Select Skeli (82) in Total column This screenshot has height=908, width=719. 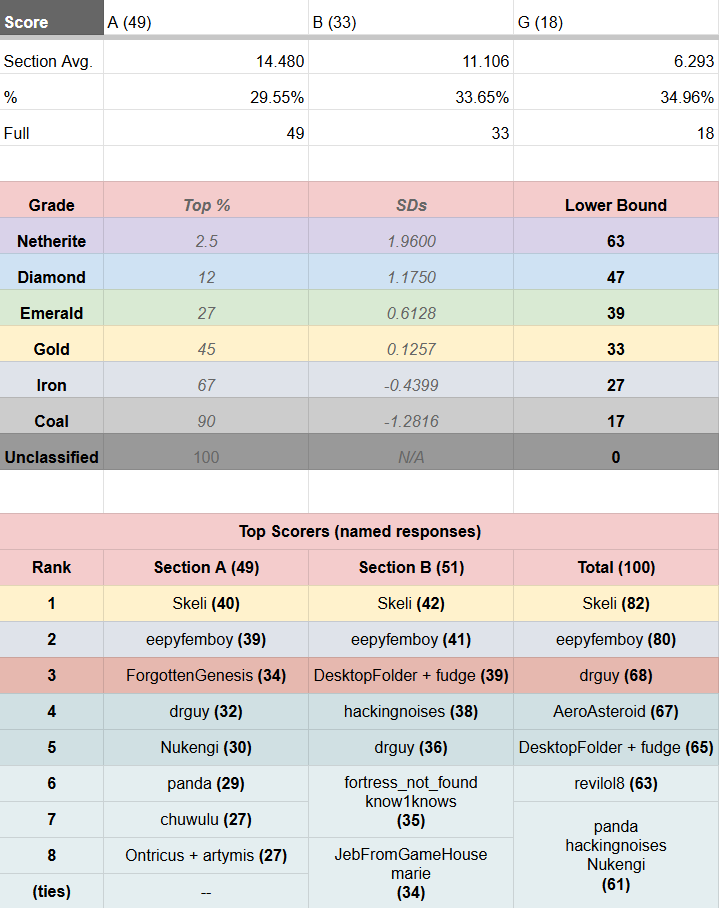pyautogui.click(x=616, y=603)
